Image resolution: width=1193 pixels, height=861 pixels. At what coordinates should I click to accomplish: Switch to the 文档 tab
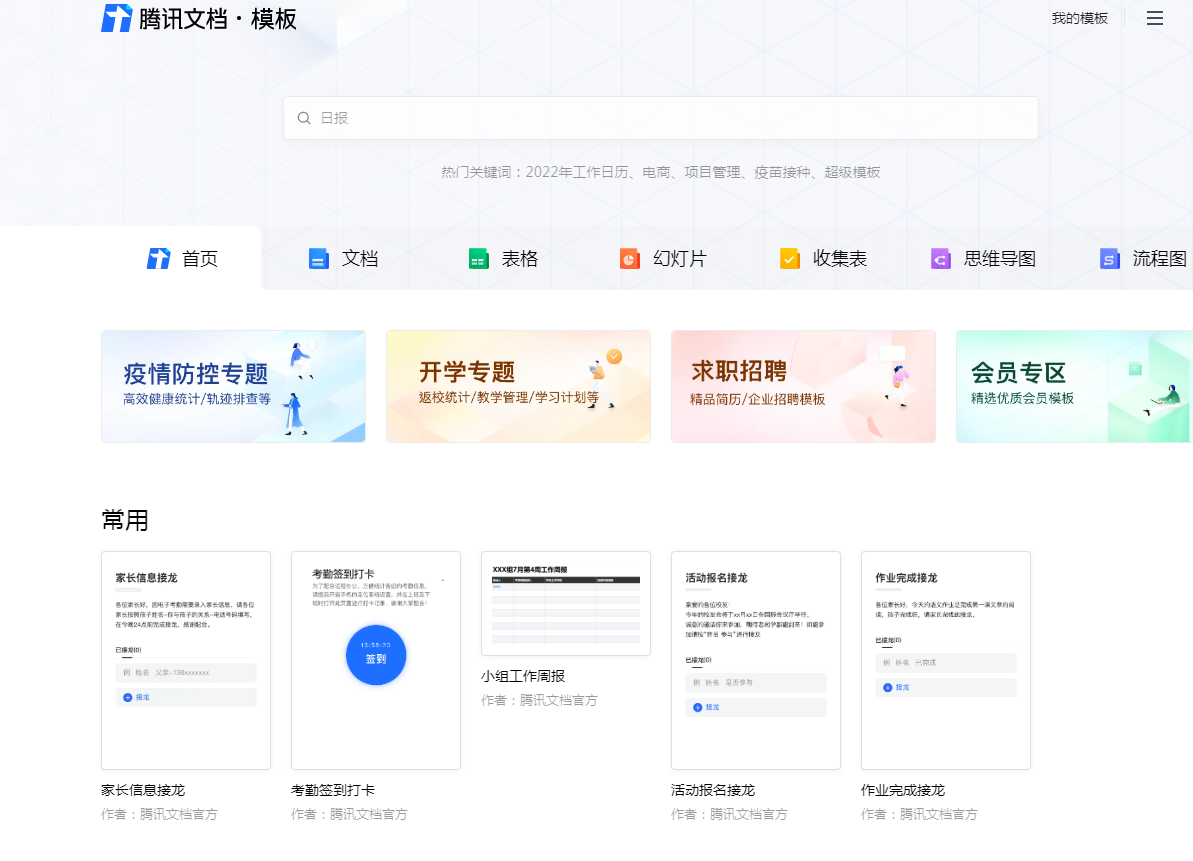tap(343, 259)
